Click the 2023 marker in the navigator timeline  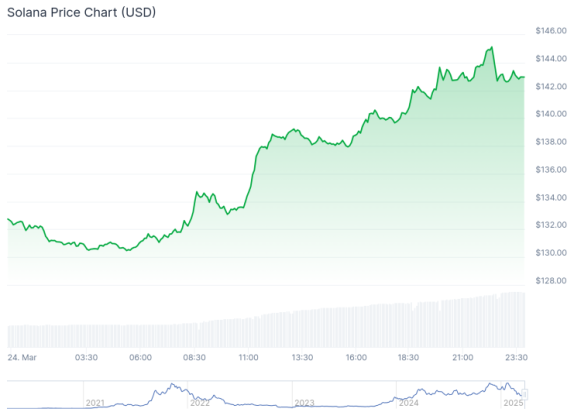pyautogui.click(x=304, y=403)
